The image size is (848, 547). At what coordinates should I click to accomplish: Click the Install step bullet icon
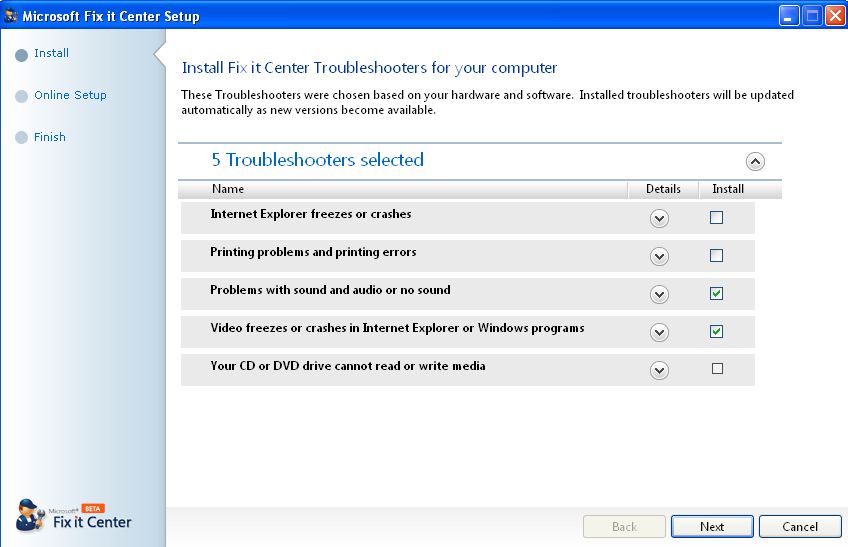click(x=22, y=55)
